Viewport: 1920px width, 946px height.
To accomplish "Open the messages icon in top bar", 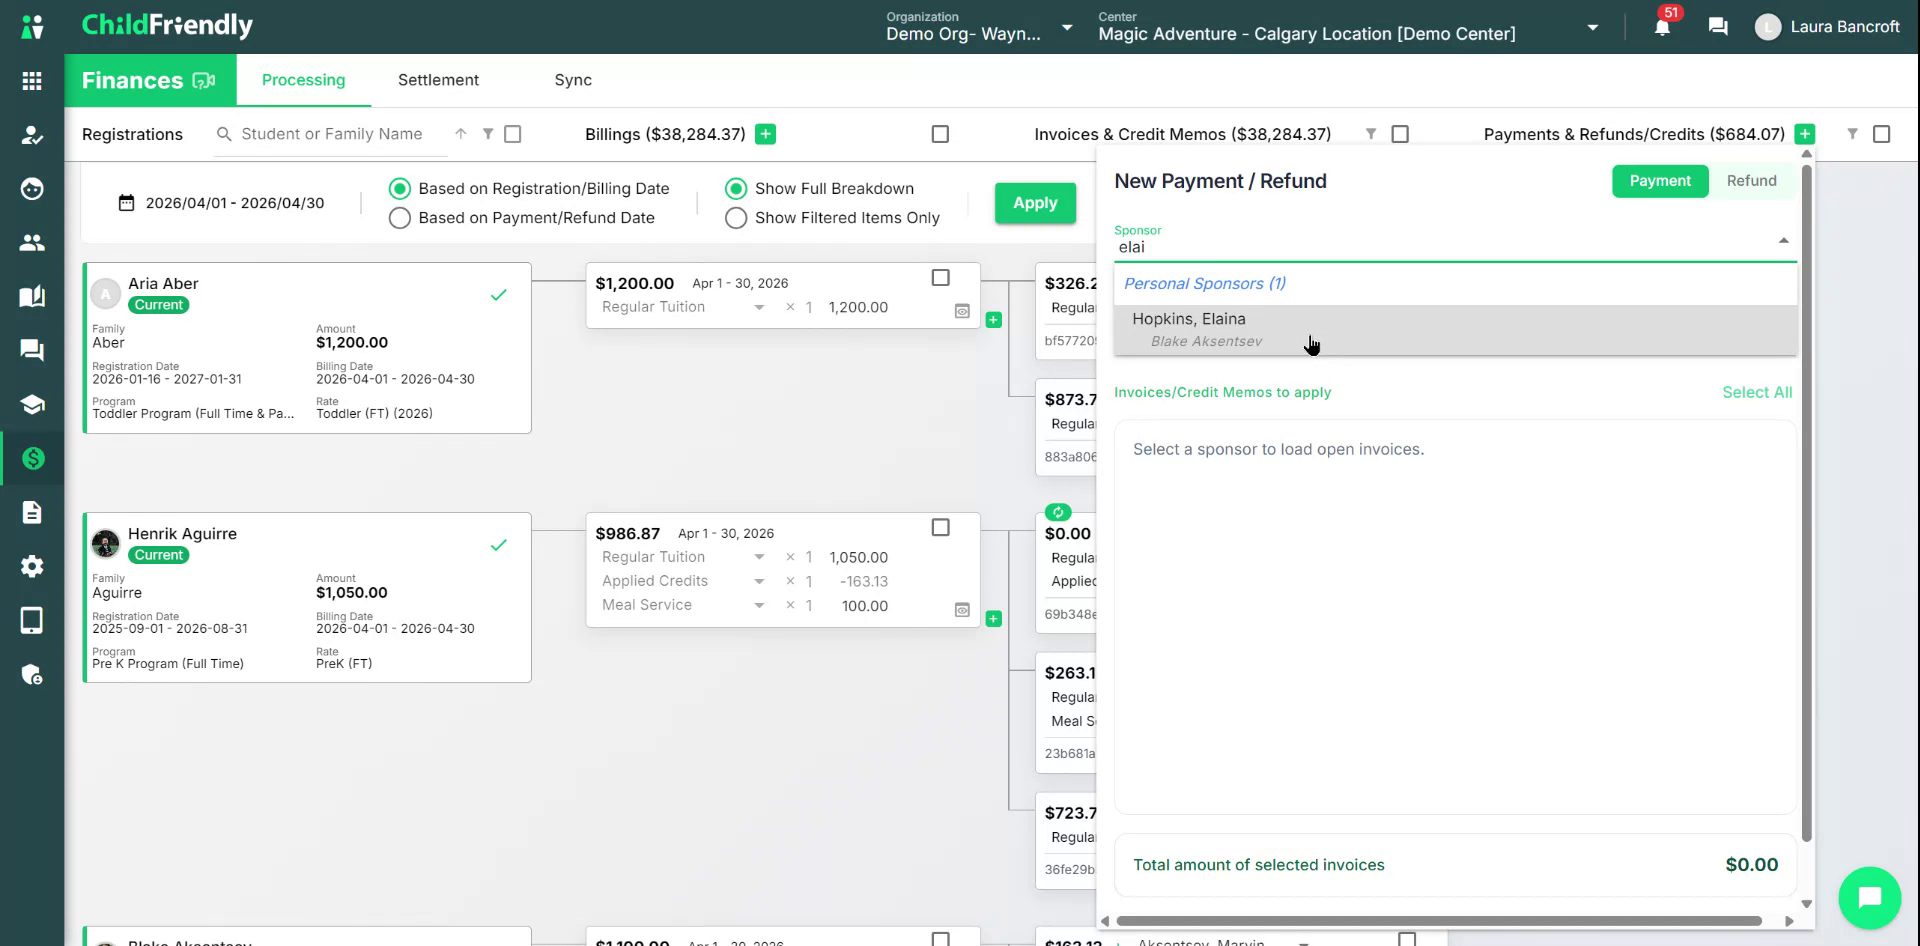I will click(x=1718, y=27).
